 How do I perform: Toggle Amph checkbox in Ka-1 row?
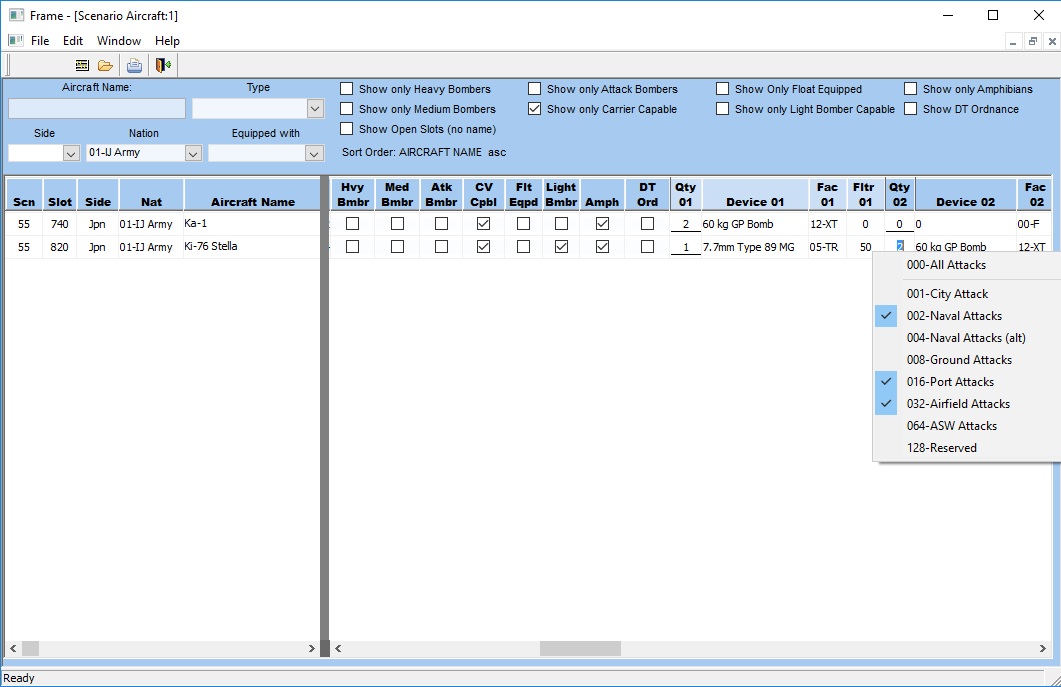click(x=602, y=223)
